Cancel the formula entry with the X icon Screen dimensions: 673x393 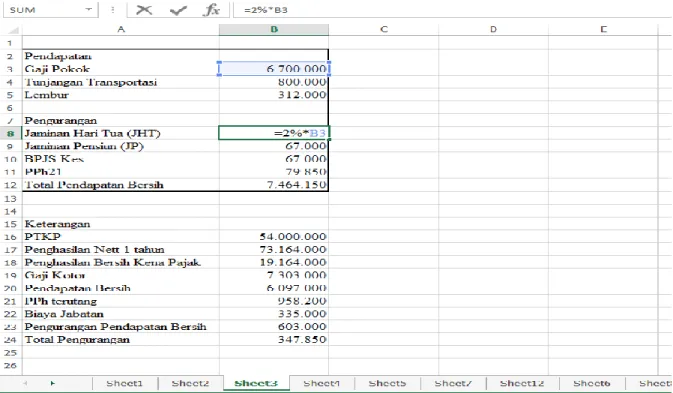pos(144,9)
